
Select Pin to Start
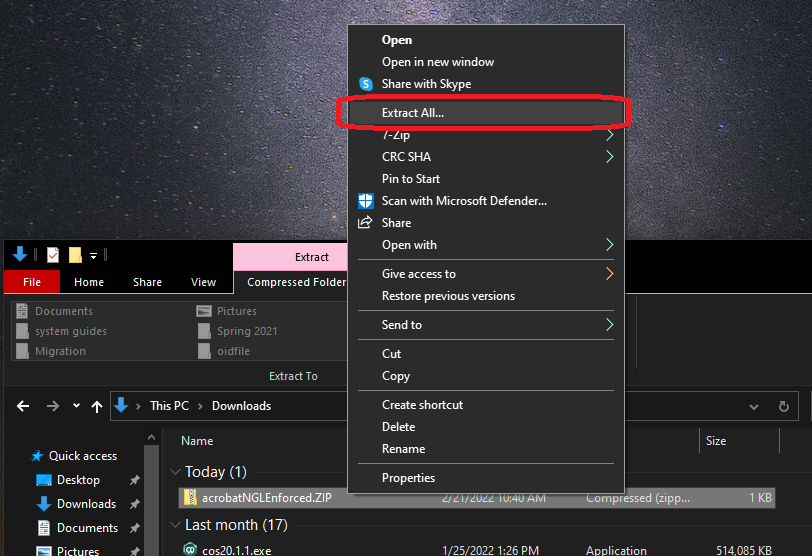pos(486,179)
